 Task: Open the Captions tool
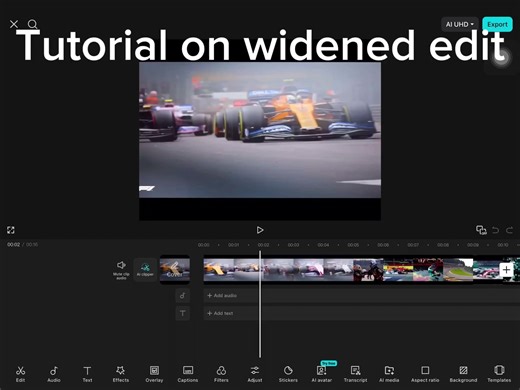click(188, 374)
